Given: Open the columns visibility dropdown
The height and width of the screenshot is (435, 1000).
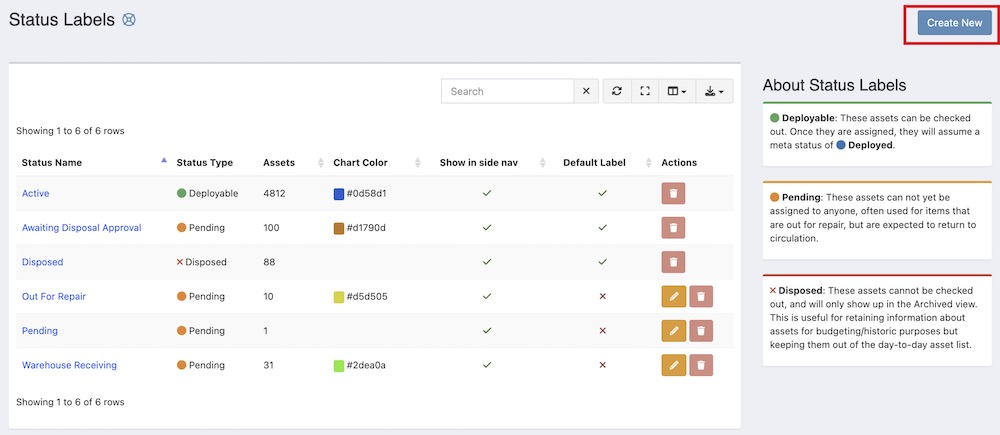Looking at the screenshot, I should pyautogui.click(x=677, y=91).
